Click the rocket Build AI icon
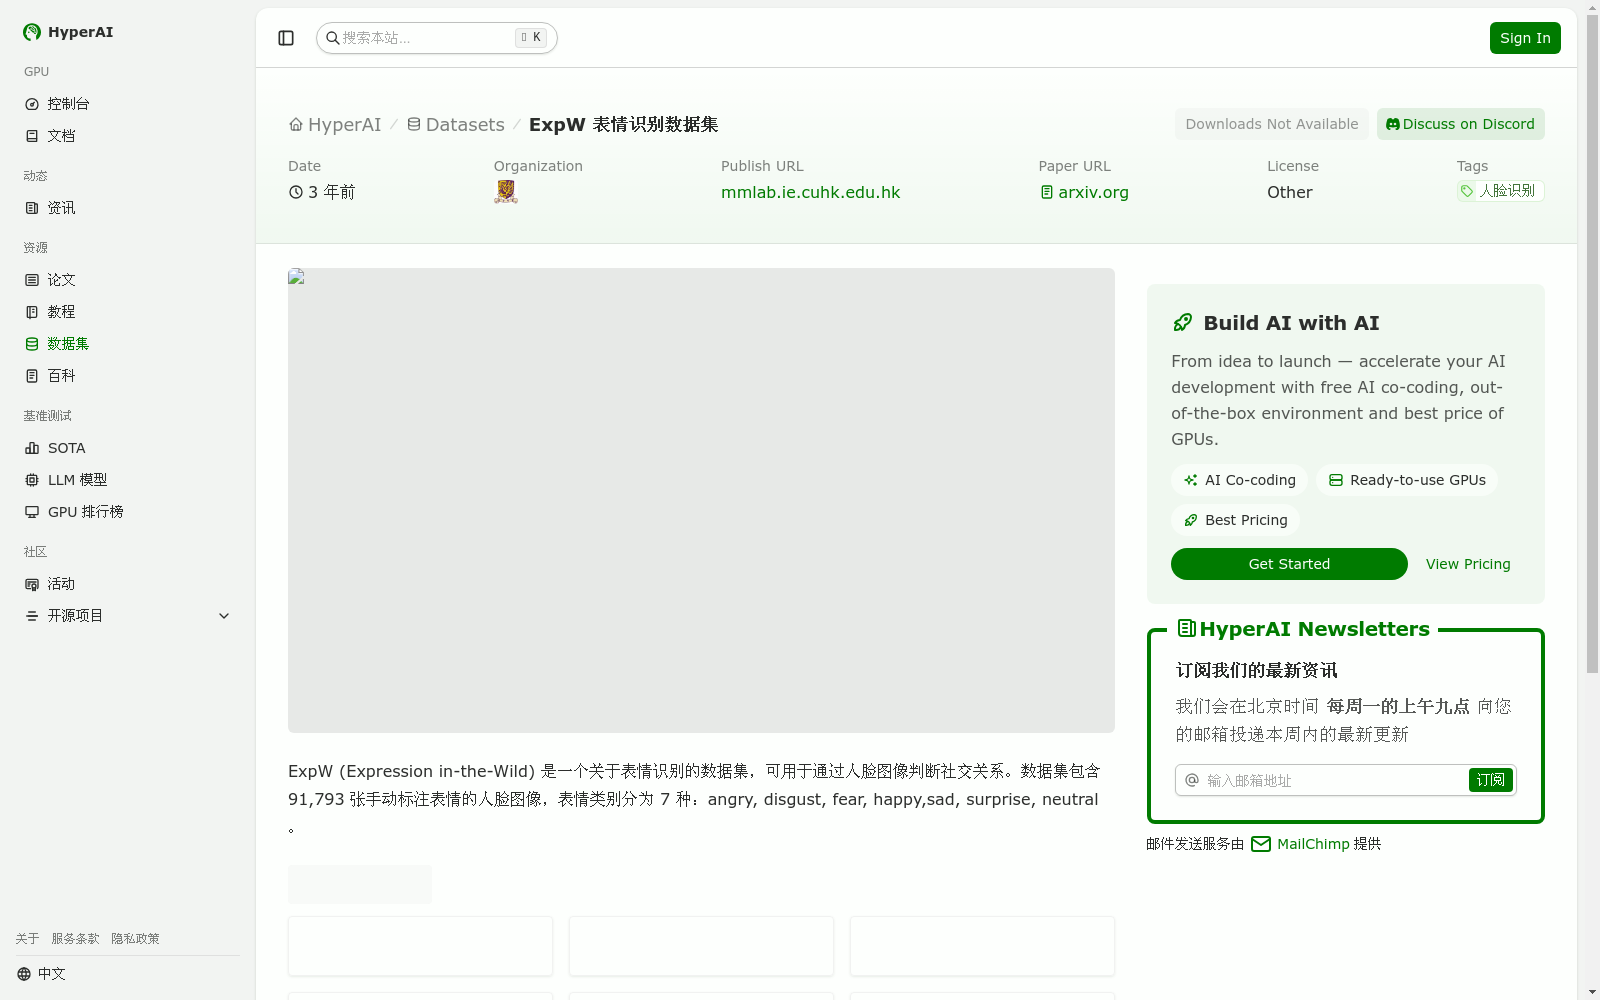This screenshot has width=1600, height=1000. coord(1183,322)
